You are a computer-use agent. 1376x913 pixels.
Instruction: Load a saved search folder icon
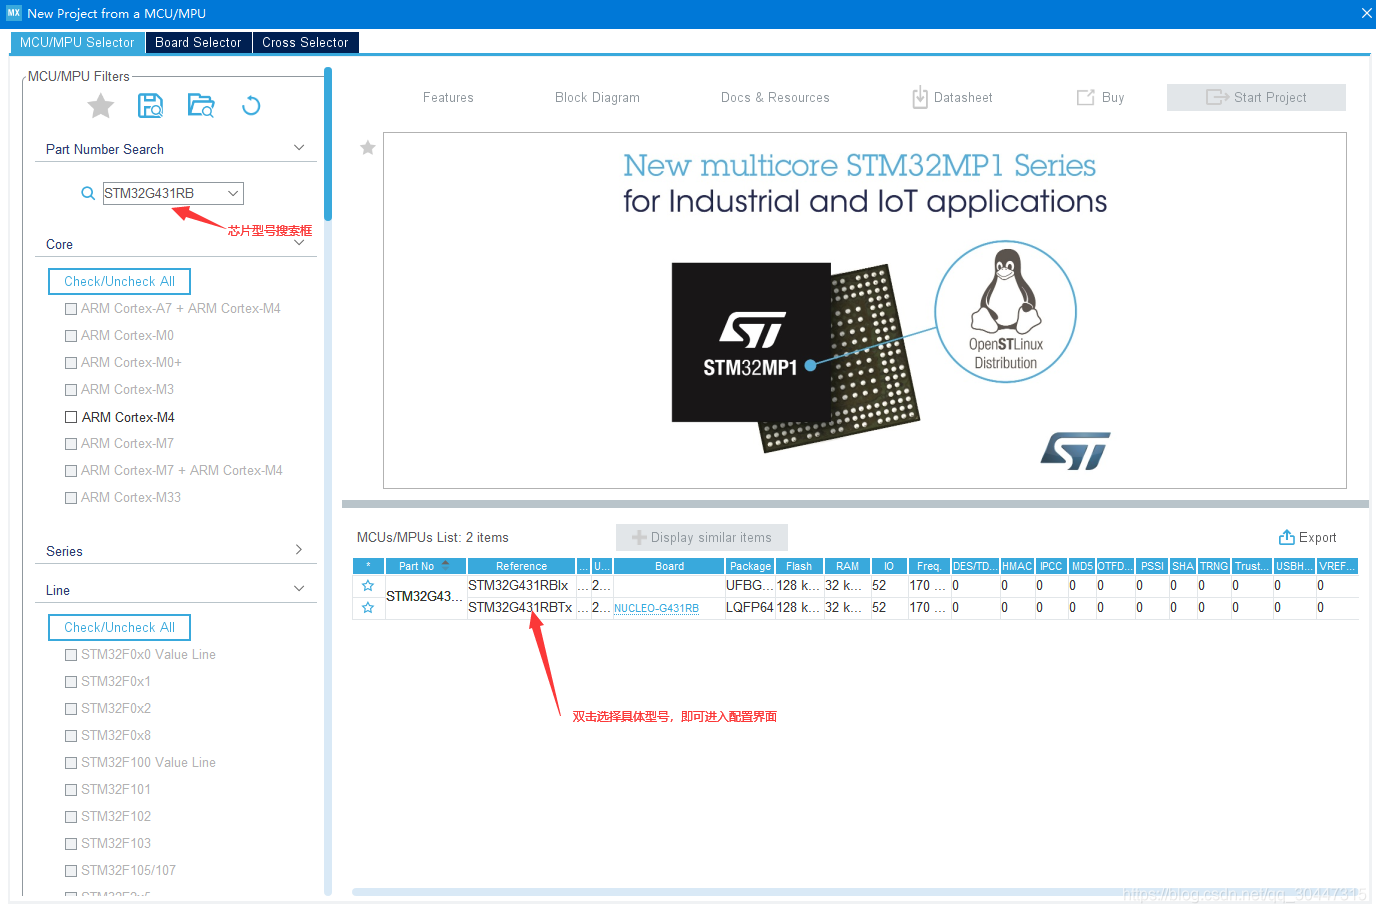click(201, 105)
